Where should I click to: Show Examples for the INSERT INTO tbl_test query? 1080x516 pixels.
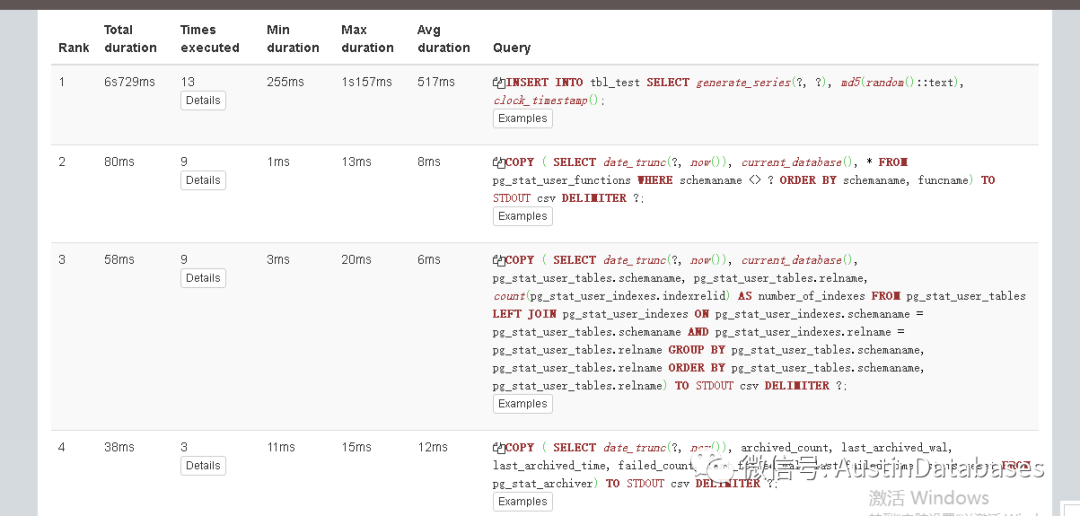coord(522,119)
